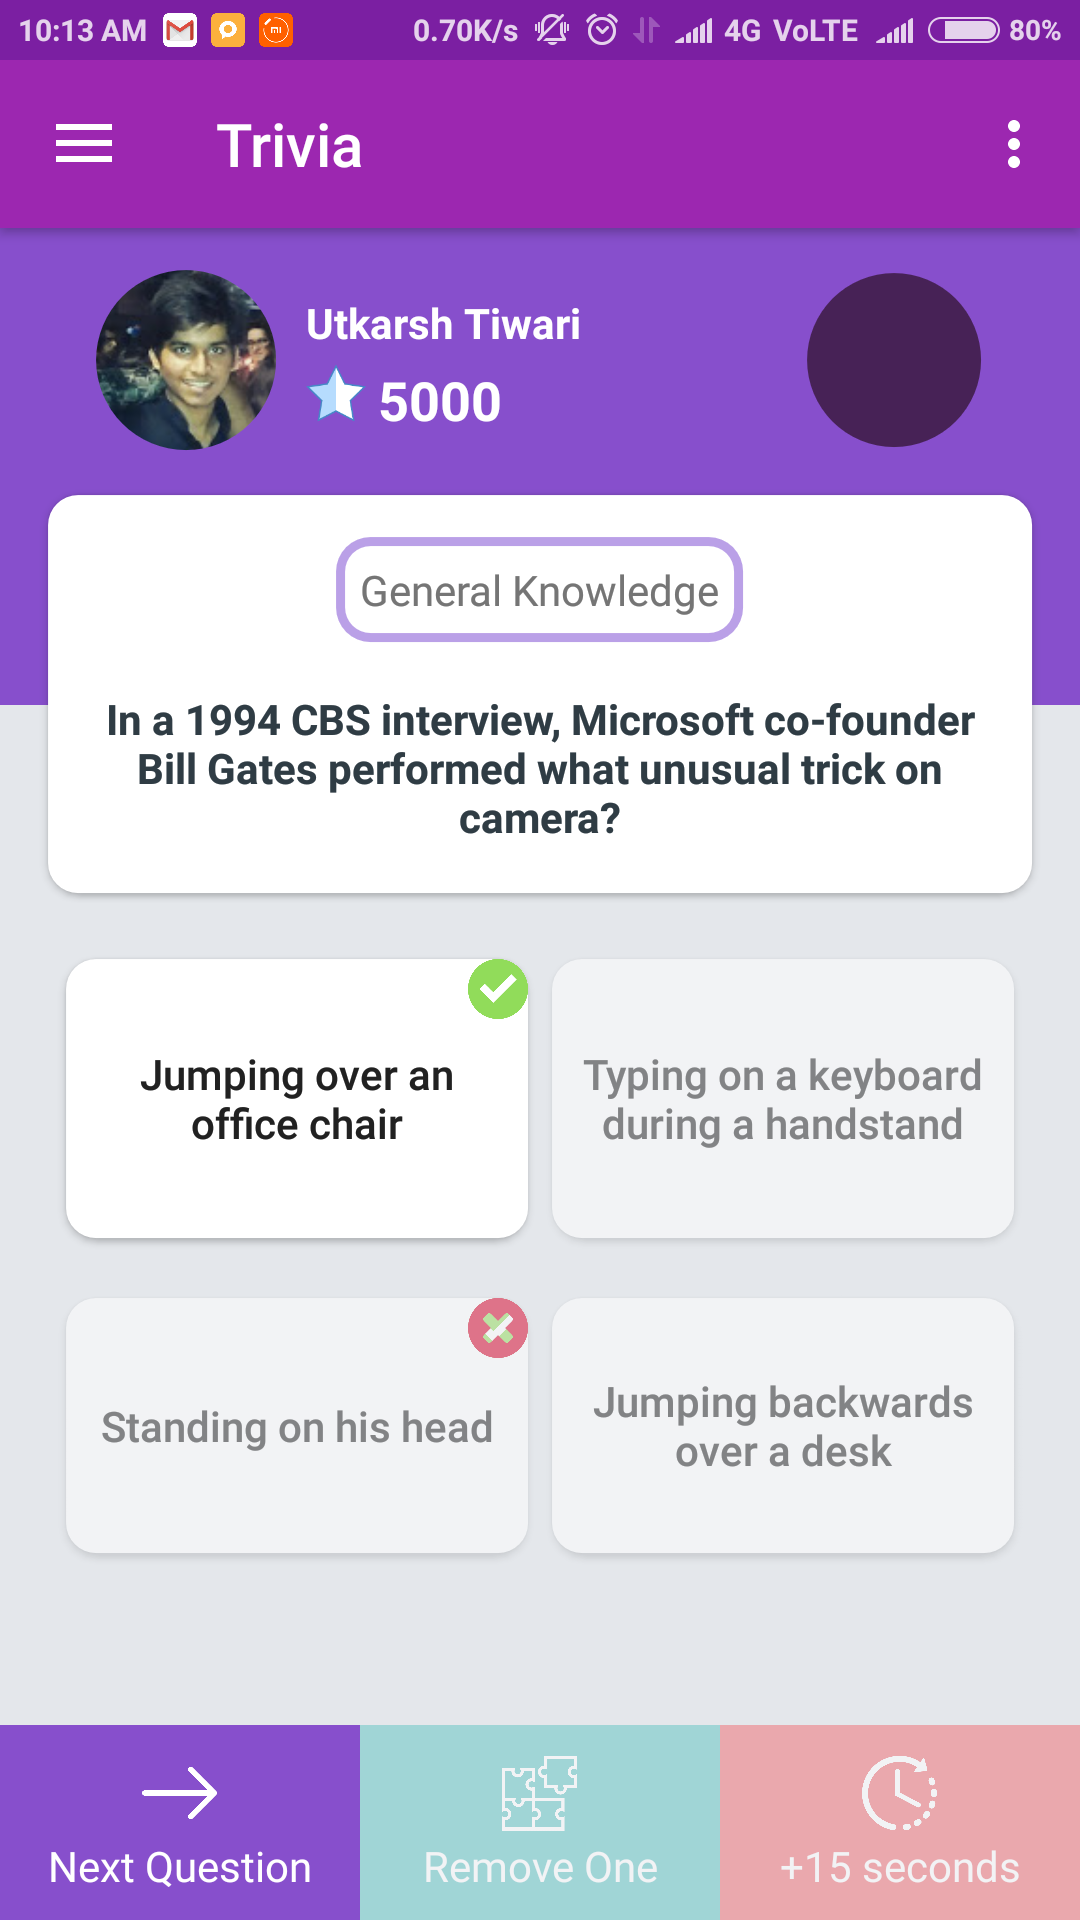Tap the +15 seconds label
The height and width of the screenshot is (1920, 1080).
point(900,1868)
